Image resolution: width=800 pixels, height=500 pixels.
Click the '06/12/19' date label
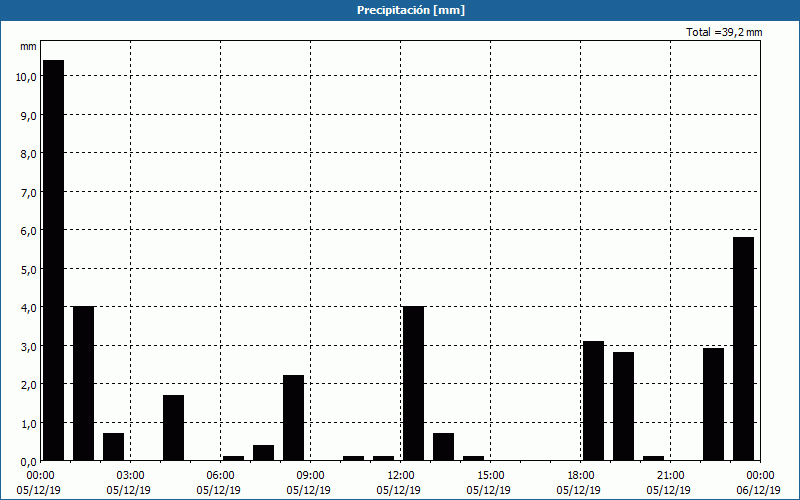(x=758, y=490)
